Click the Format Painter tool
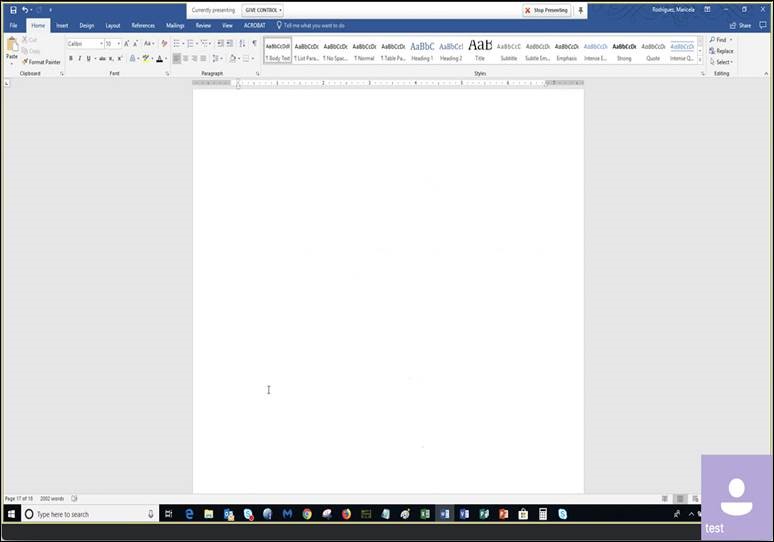The height and width of the screenshot is (542, 774). click(41, 62)
